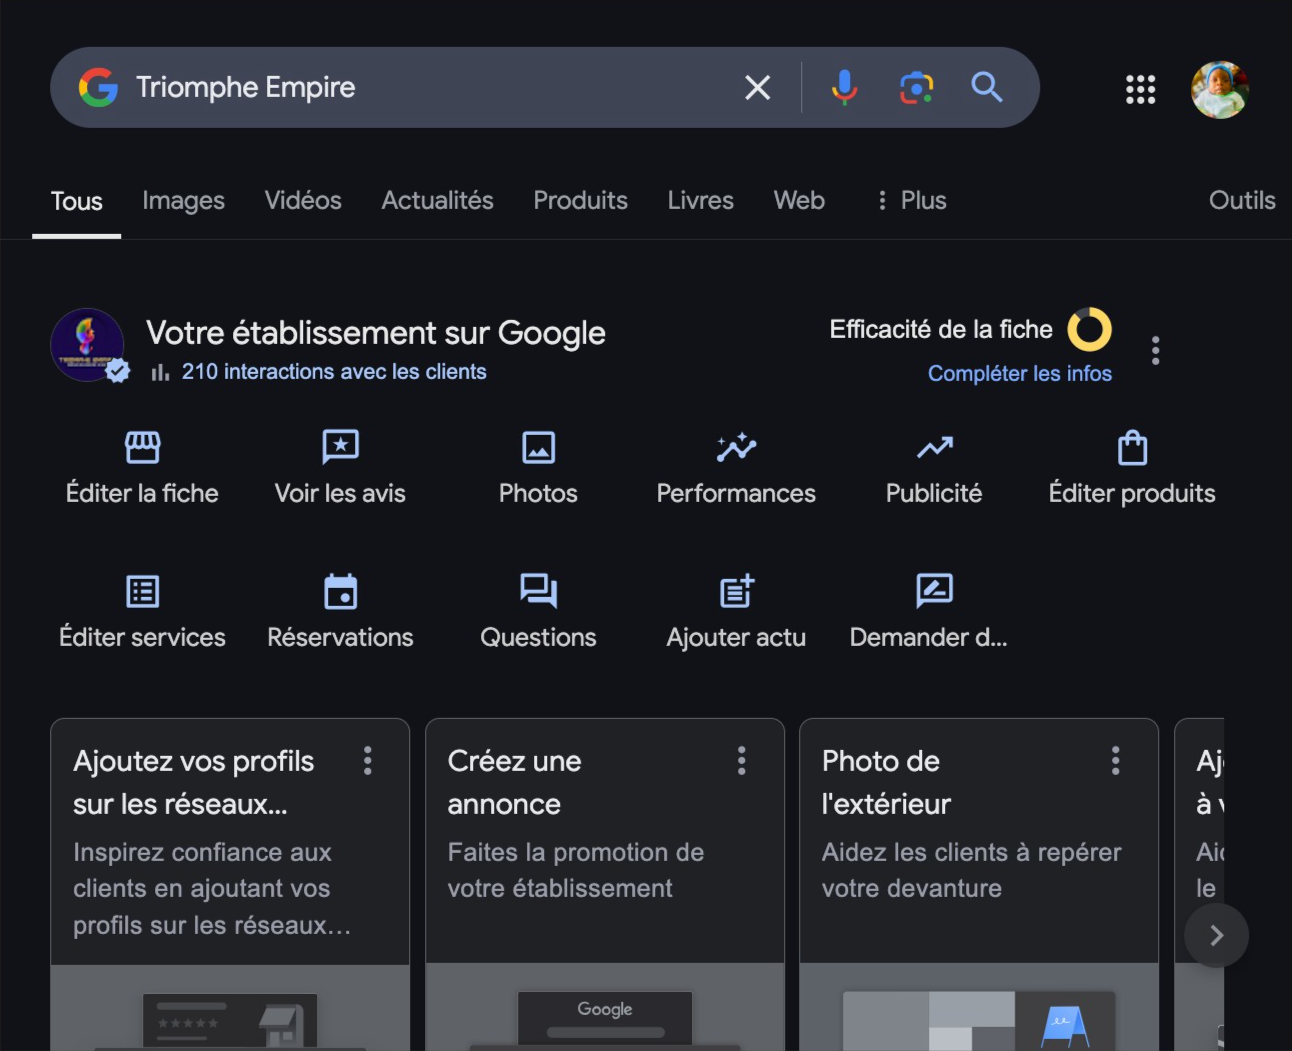Open the Photo de l'extérieur card
The height and width of the screenshot is (1051, 1292).
[x=979, y=884]
